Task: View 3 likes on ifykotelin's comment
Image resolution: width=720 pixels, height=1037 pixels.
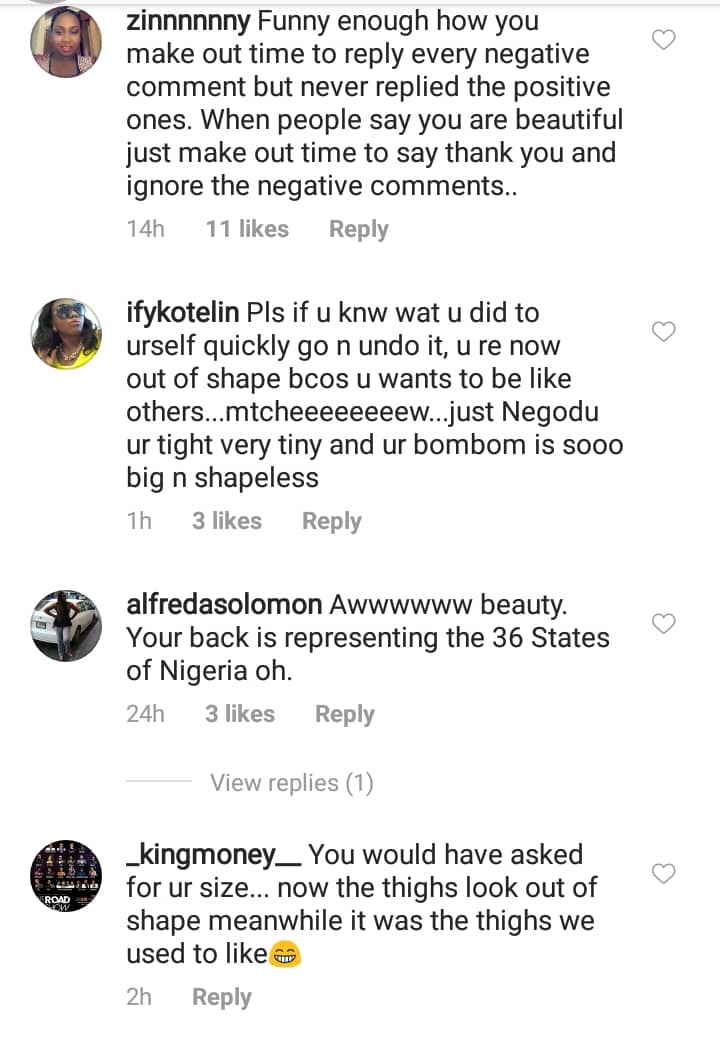Action: (x=227, y=521)
